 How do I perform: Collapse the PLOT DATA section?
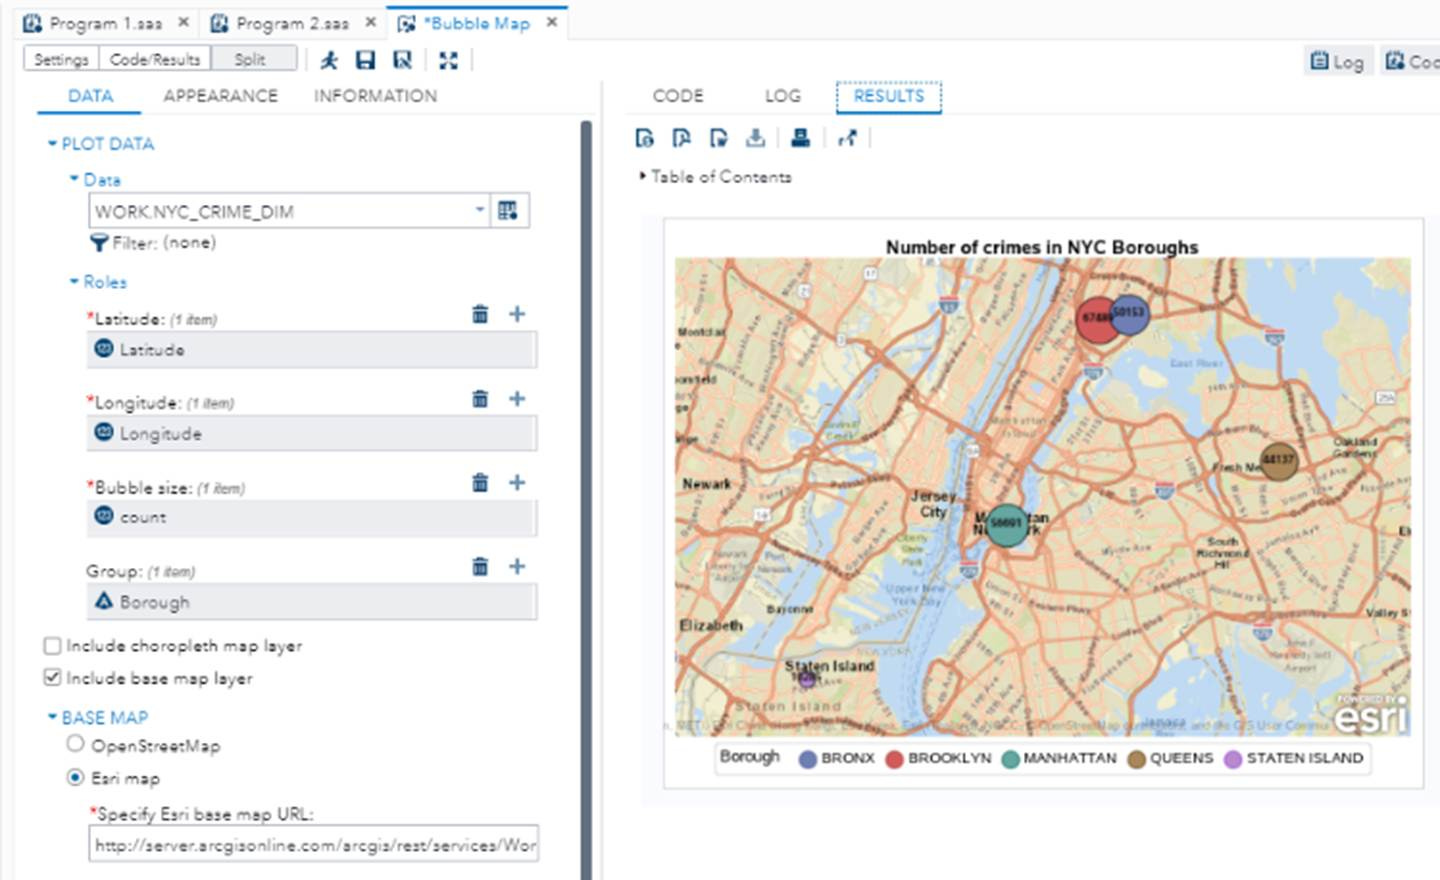pos(52,144)
